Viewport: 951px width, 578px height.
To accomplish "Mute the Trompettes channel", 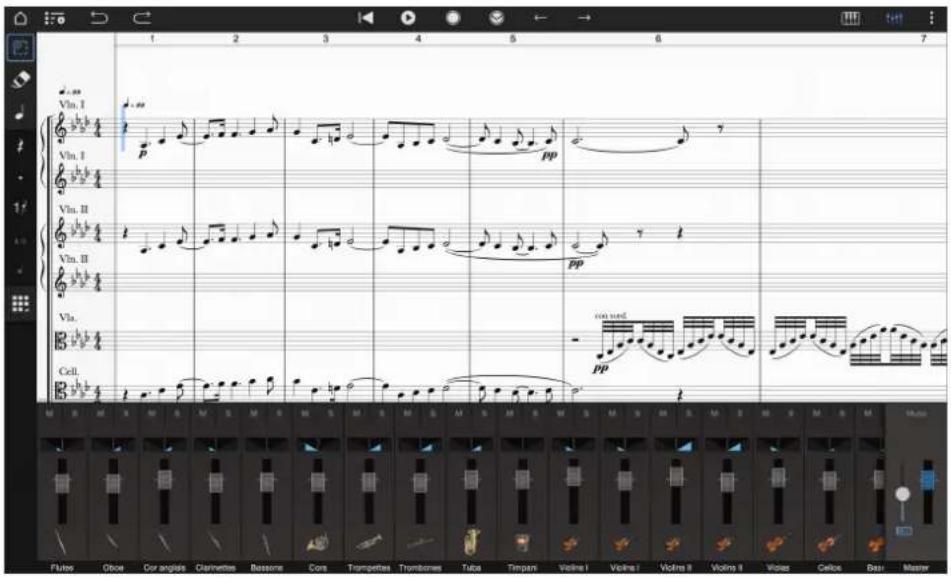I will tap(356, 413).
